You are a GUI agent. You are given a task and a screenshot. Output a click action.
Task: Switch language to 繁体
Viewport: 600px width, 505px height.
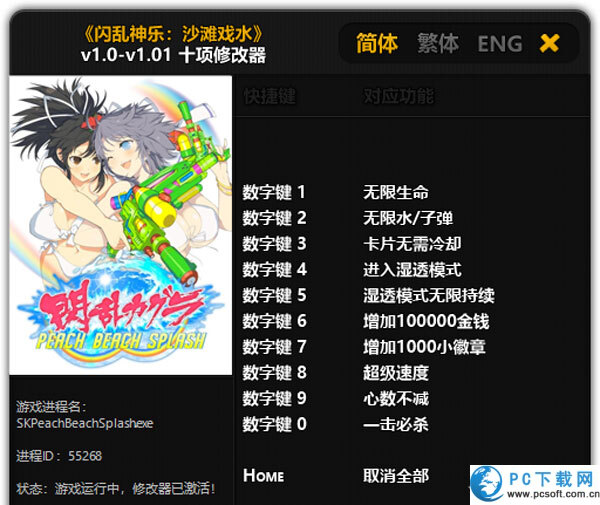pos(438,43)
